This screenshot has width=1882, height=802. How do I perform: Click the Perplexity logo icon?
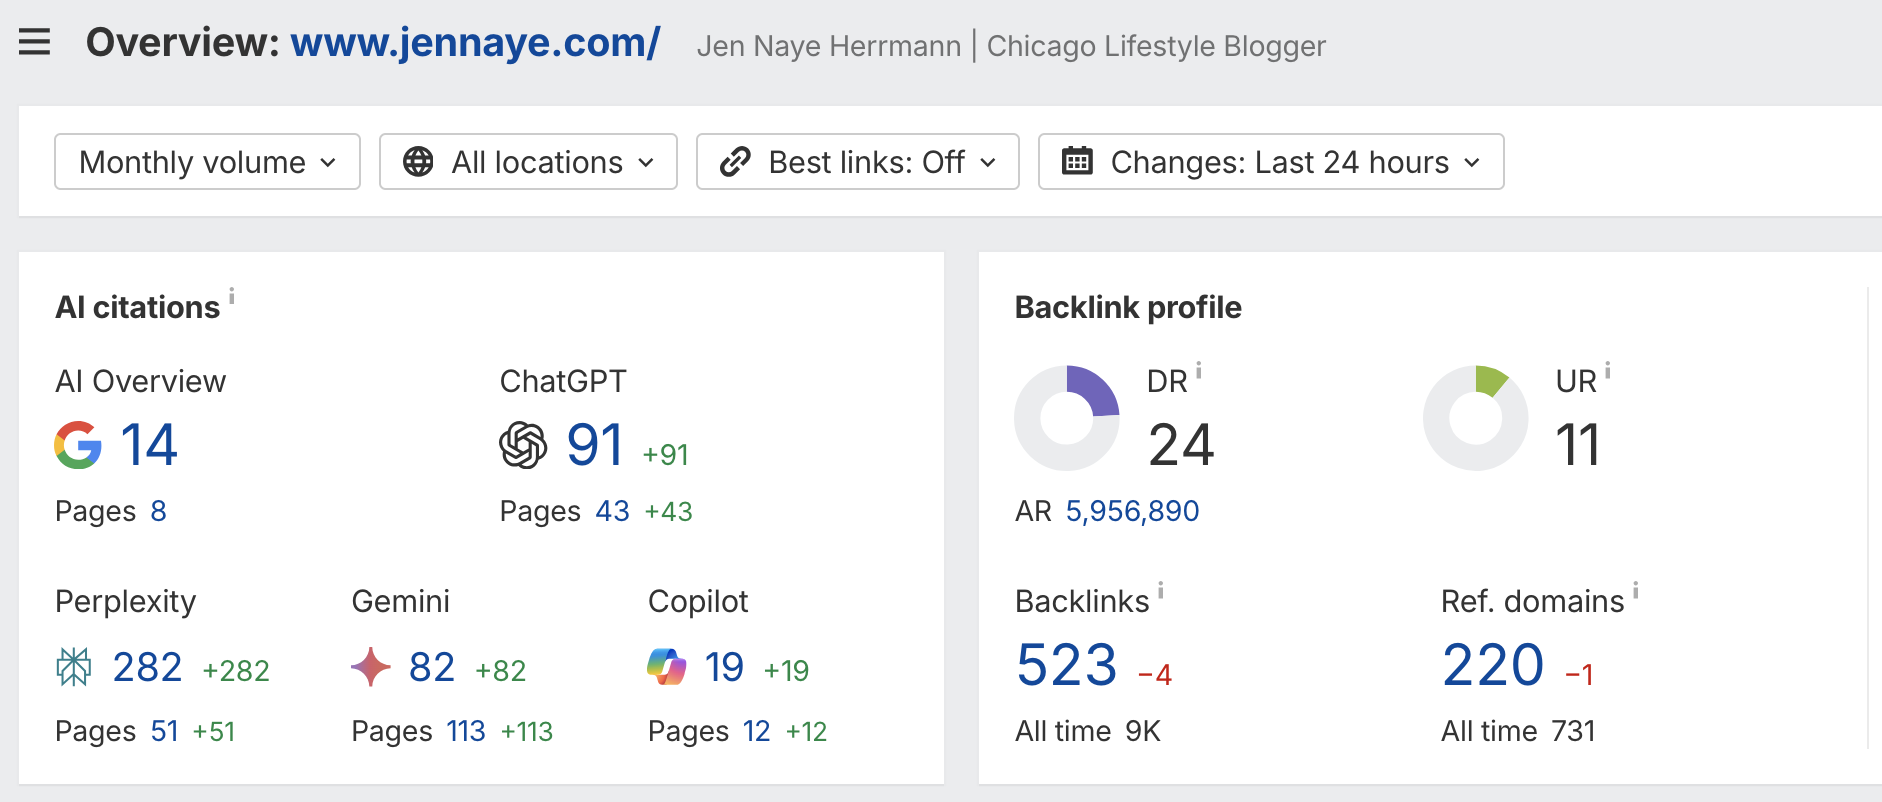pyautogui.click(x=74, y=667)
